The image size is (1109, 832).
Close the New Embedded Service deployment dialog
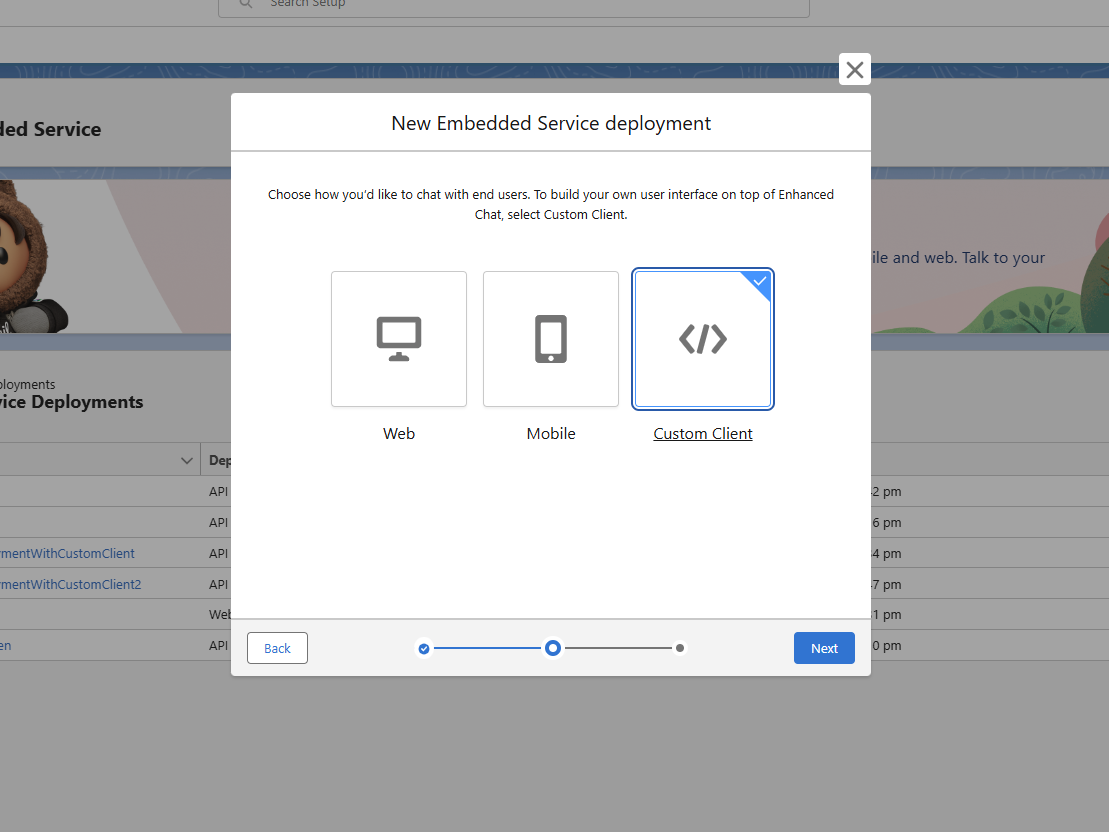point(854,69)
